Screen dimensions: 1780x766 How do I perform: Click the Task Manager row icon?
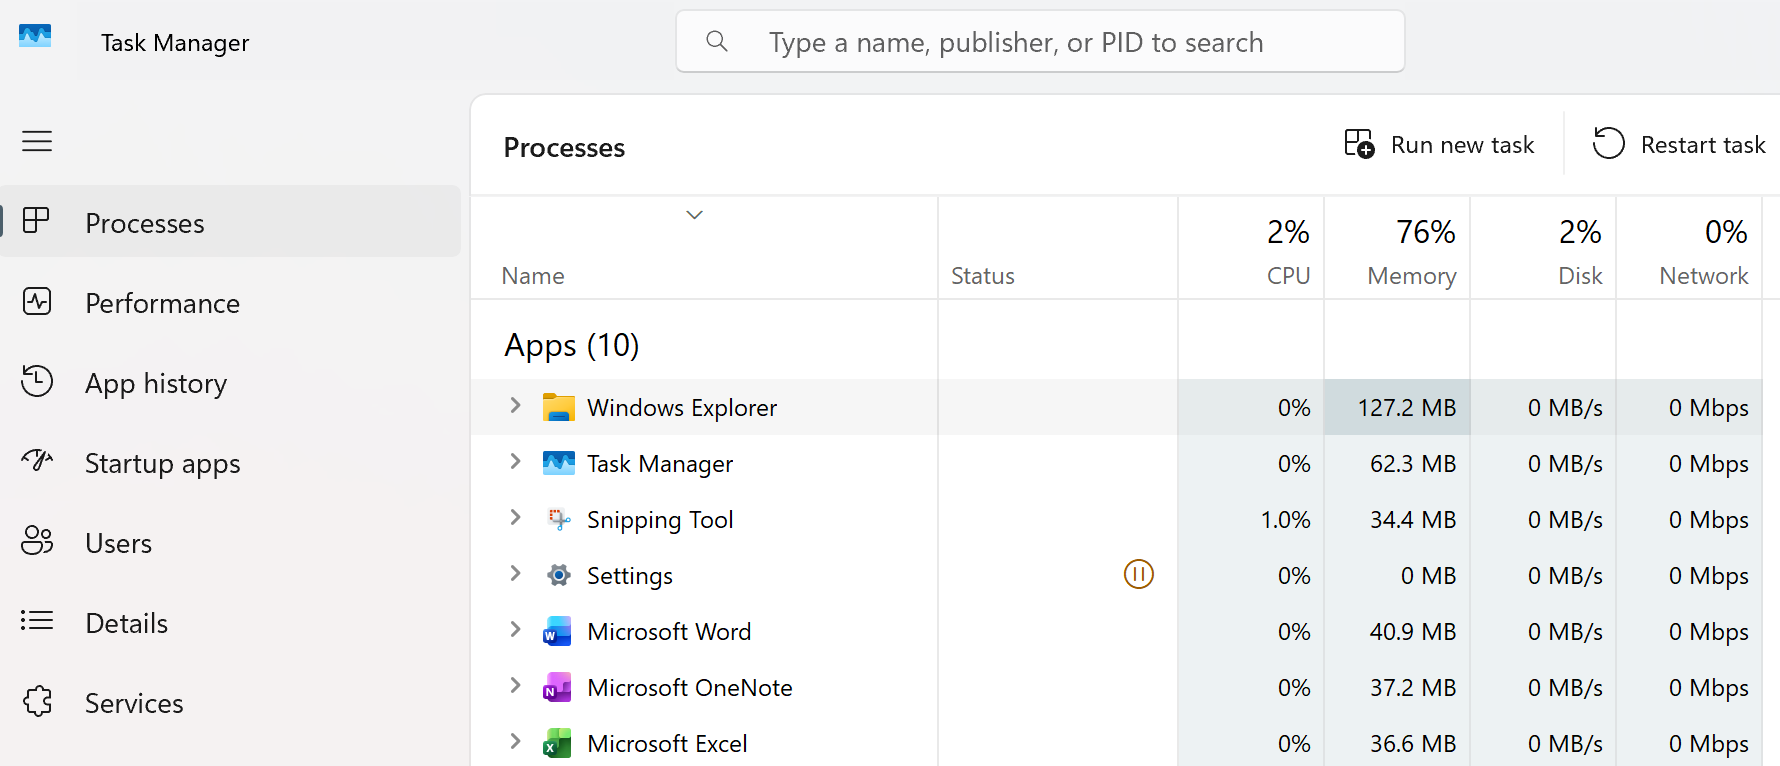(x=559, y=463)
